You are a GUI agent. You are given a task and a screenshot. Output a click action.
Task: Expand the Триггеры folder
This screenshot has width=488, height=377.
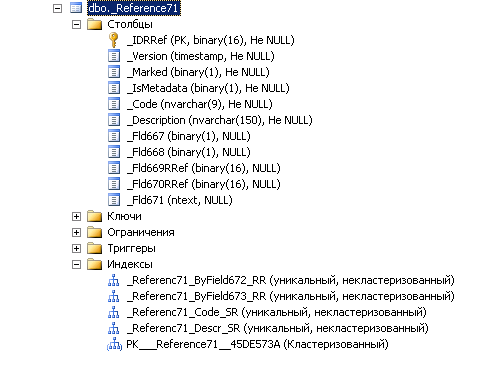[x=76, y=248]
